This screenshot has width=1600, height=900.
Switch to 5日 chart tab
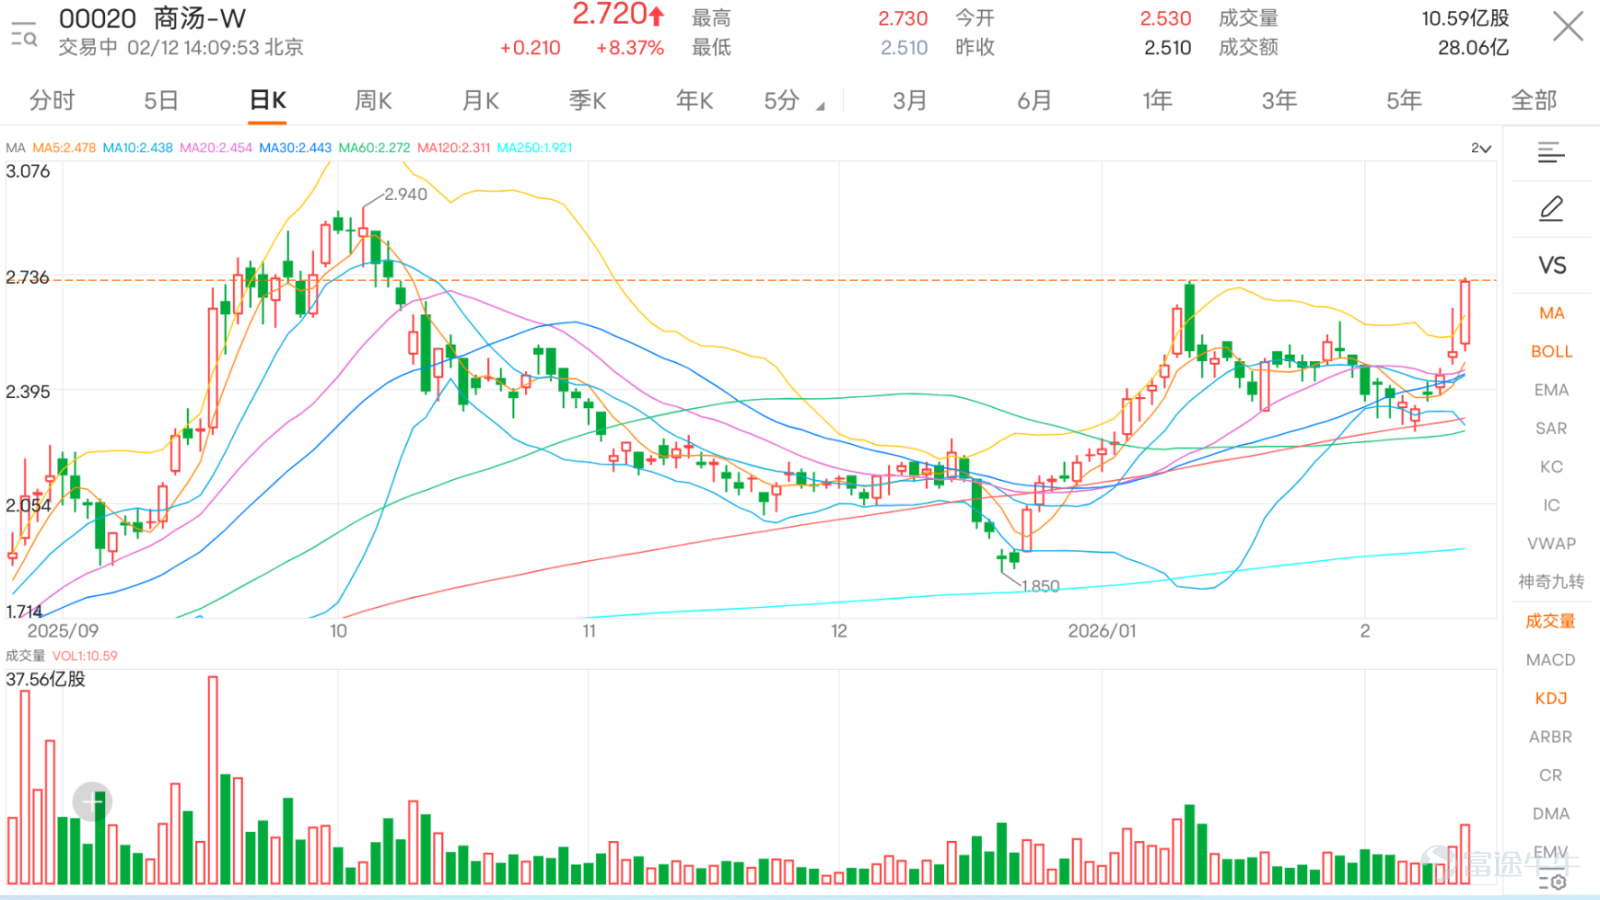(160, 100)
